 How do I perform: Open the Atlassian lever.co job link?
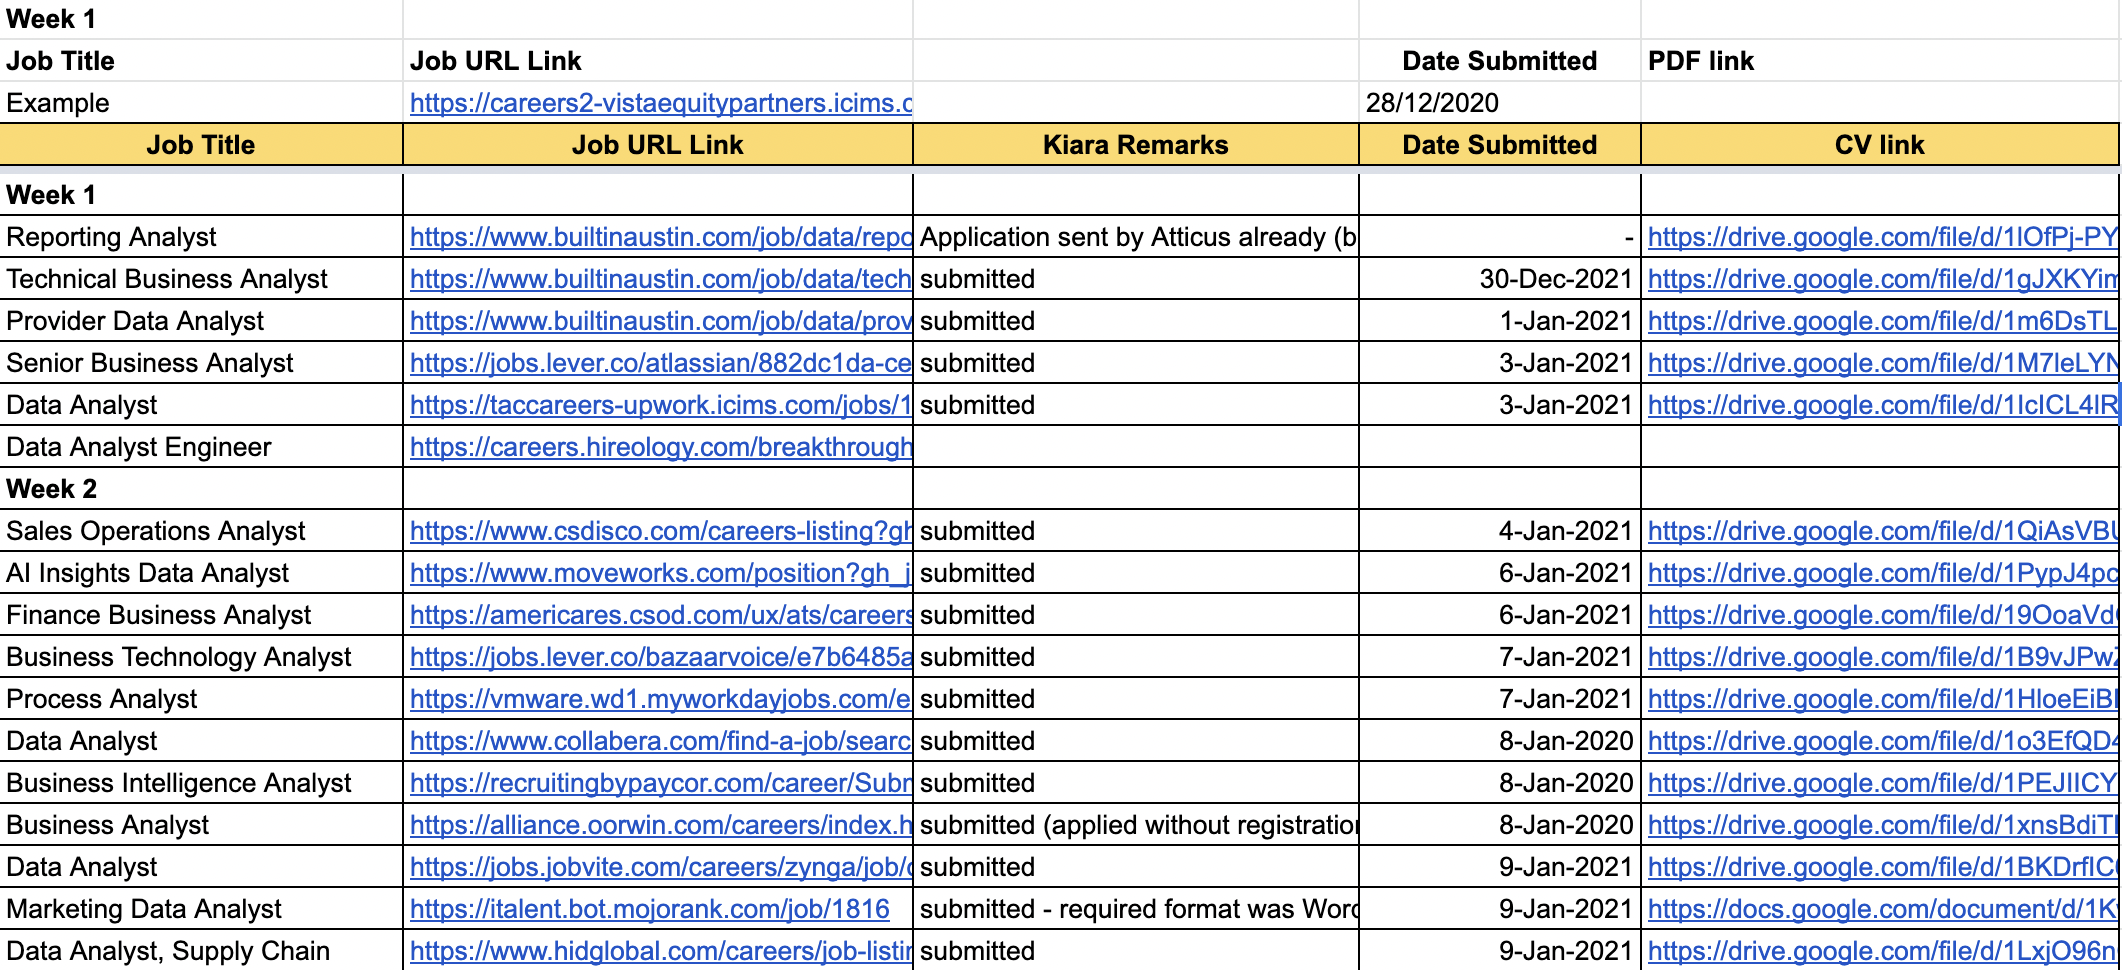[660, 363]
